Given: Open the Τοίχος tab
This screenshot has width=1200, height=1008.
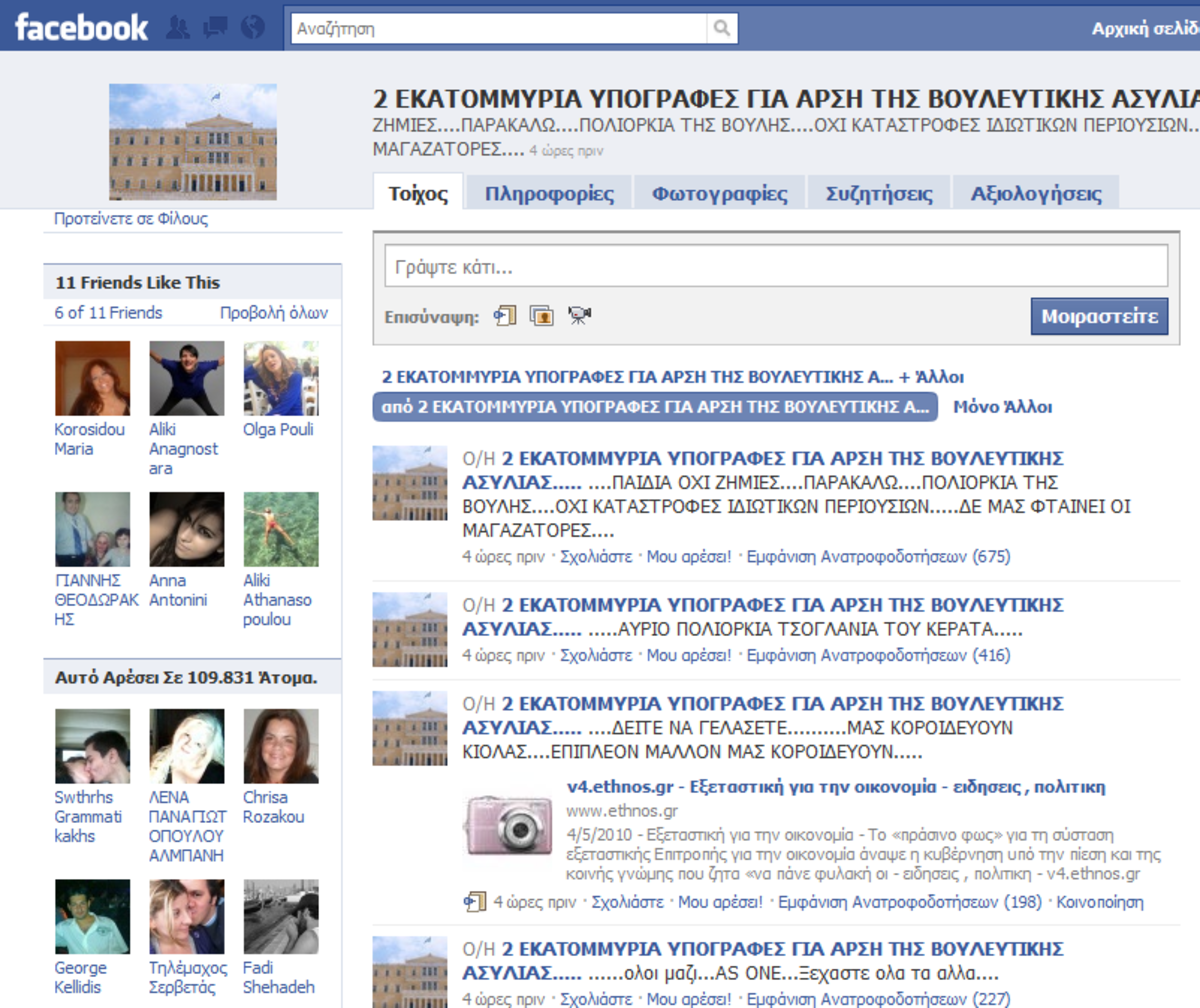Looking at the screenshot, I should 418,193.
